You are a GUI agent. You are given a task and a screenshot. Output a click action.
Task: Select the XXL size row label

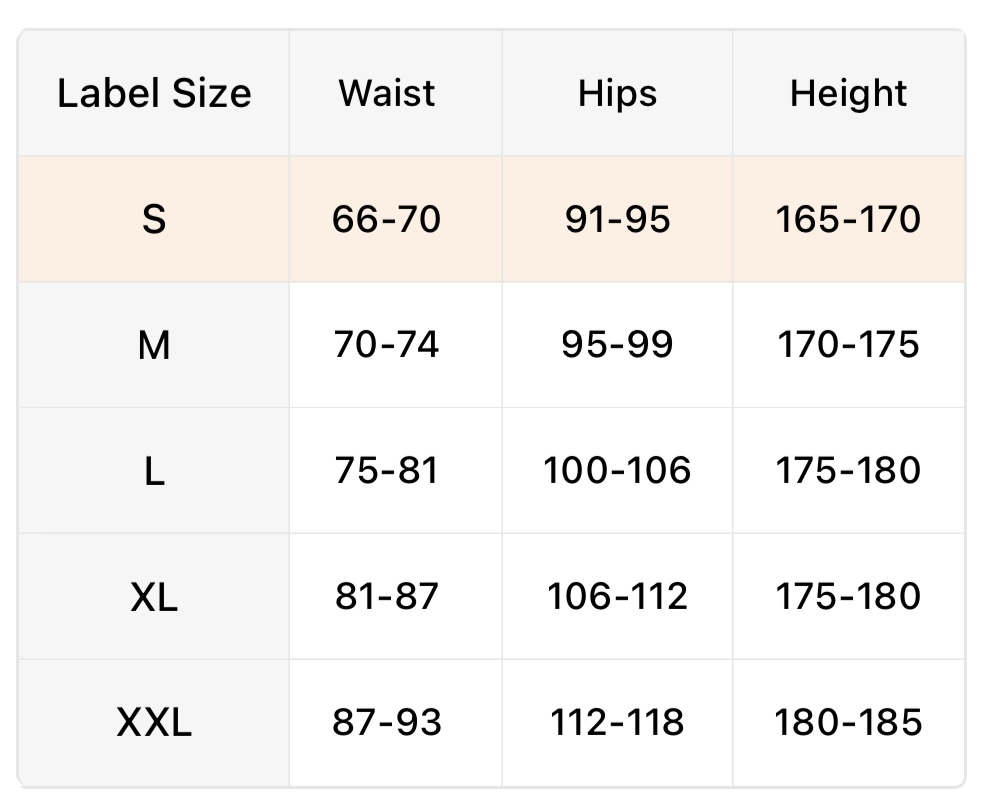[x=154, y=722]
